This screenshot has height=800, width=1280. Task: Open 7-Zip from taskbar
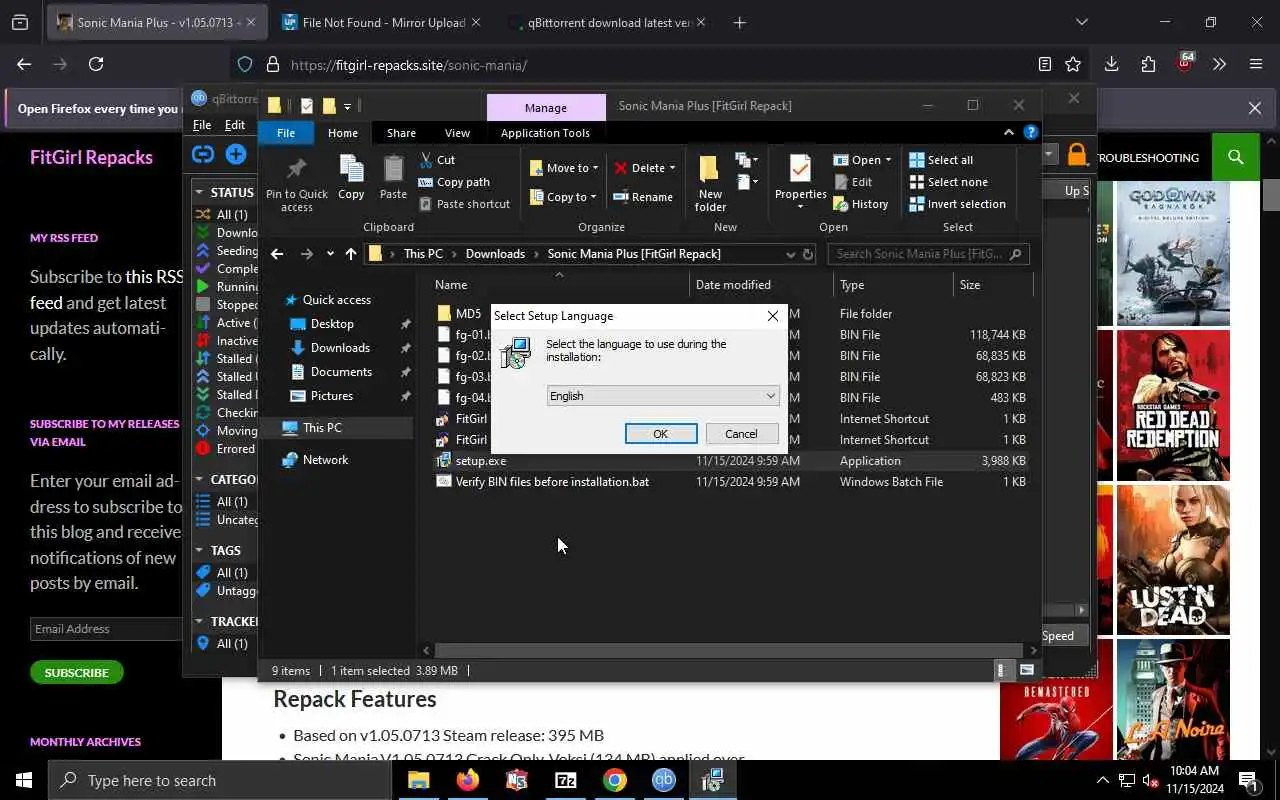(565, 780)
